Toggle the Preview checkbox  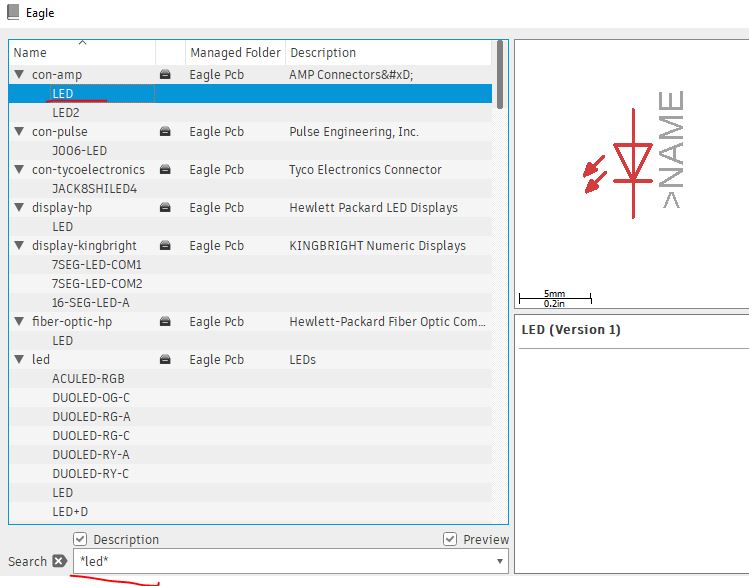point(449,539)
